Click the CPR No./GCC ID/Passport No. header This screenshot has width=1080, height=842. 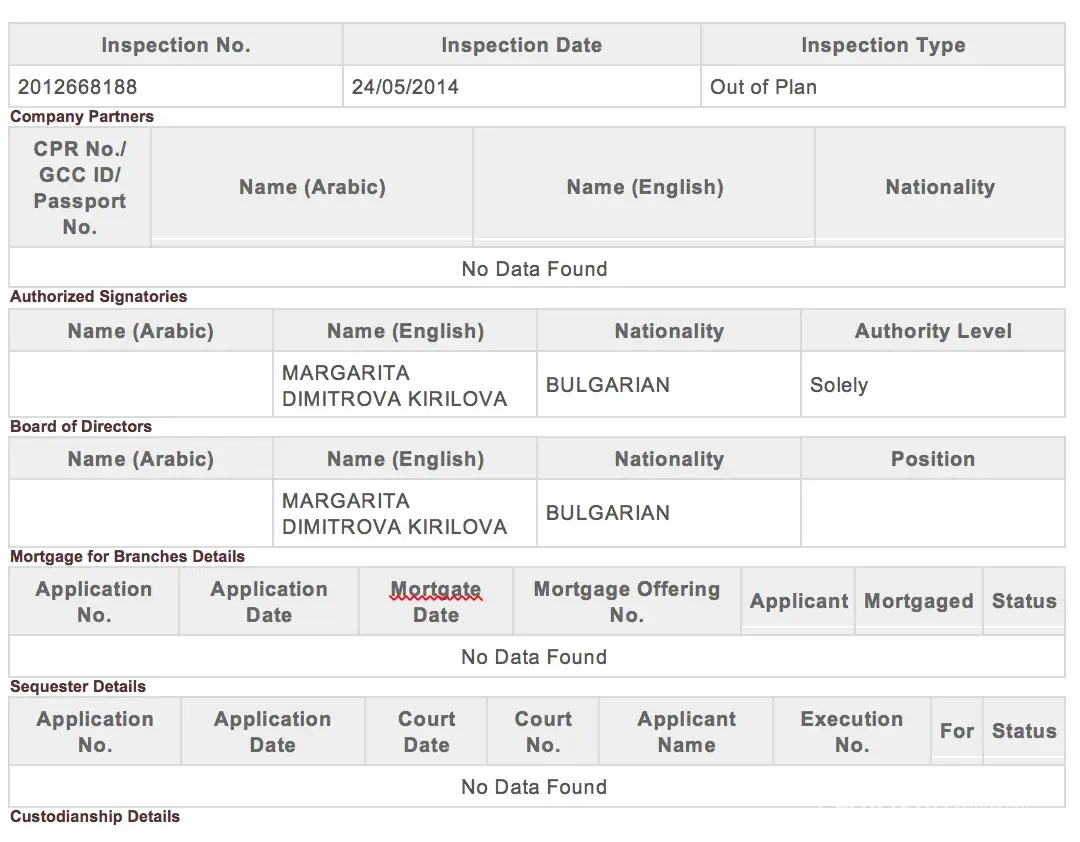pos(80,187)
